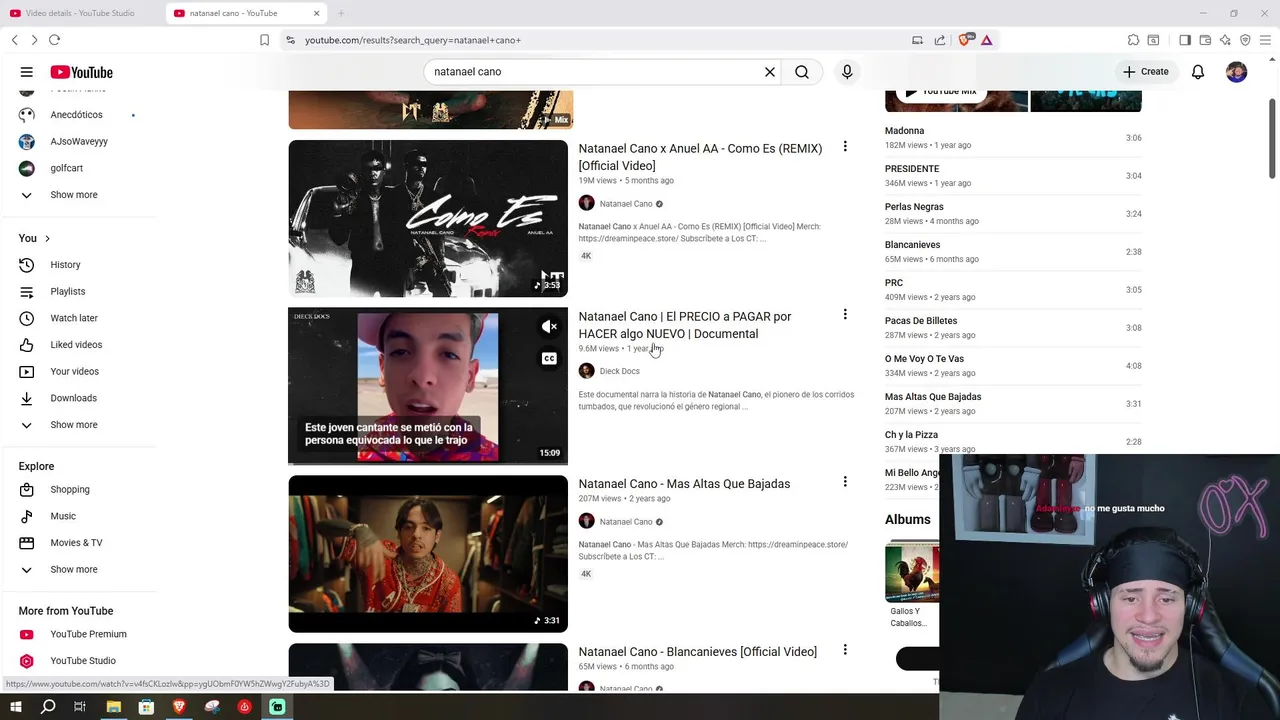This screenshot has width=1280, height=720.
Task: Open Windows Start button
Action: coord(15,707)
